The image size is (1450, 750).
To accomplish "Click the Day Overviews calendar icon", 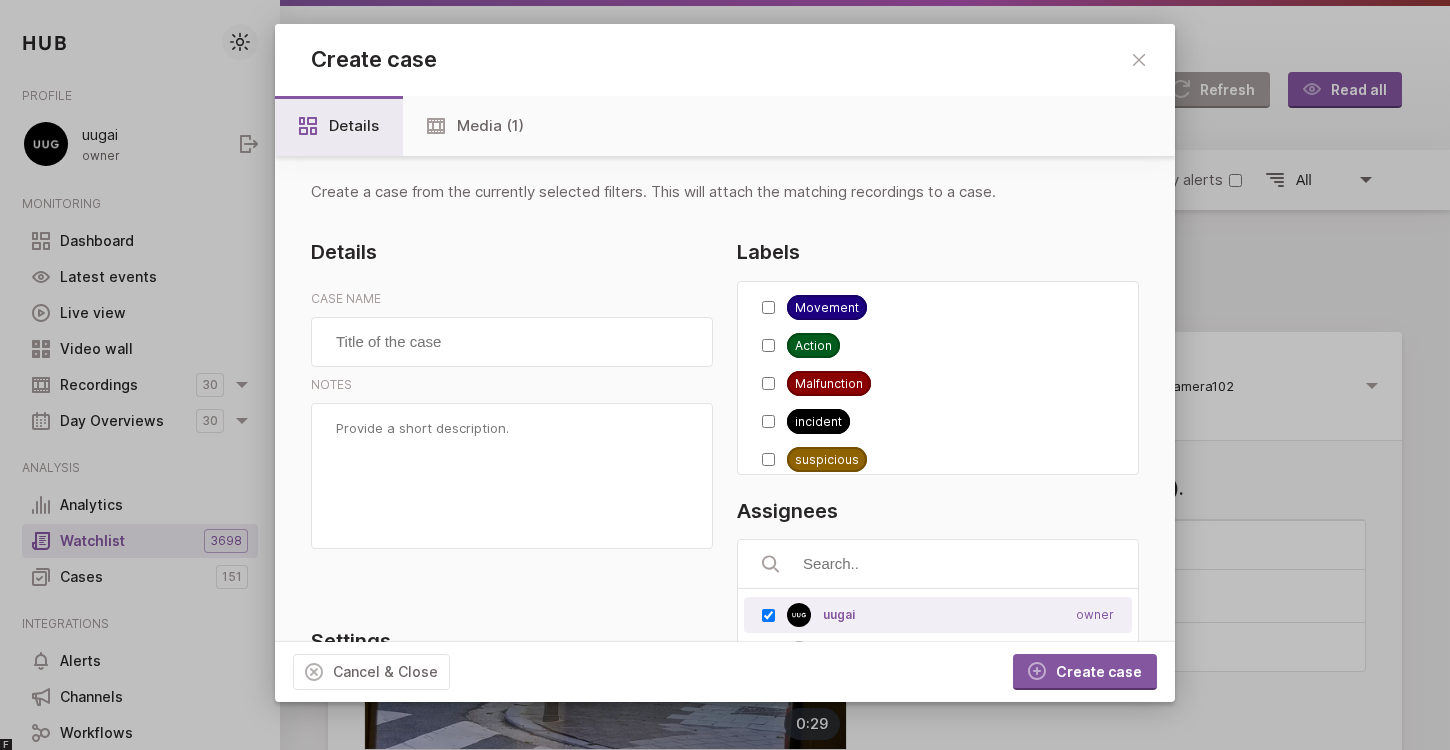I will point(41,421).
